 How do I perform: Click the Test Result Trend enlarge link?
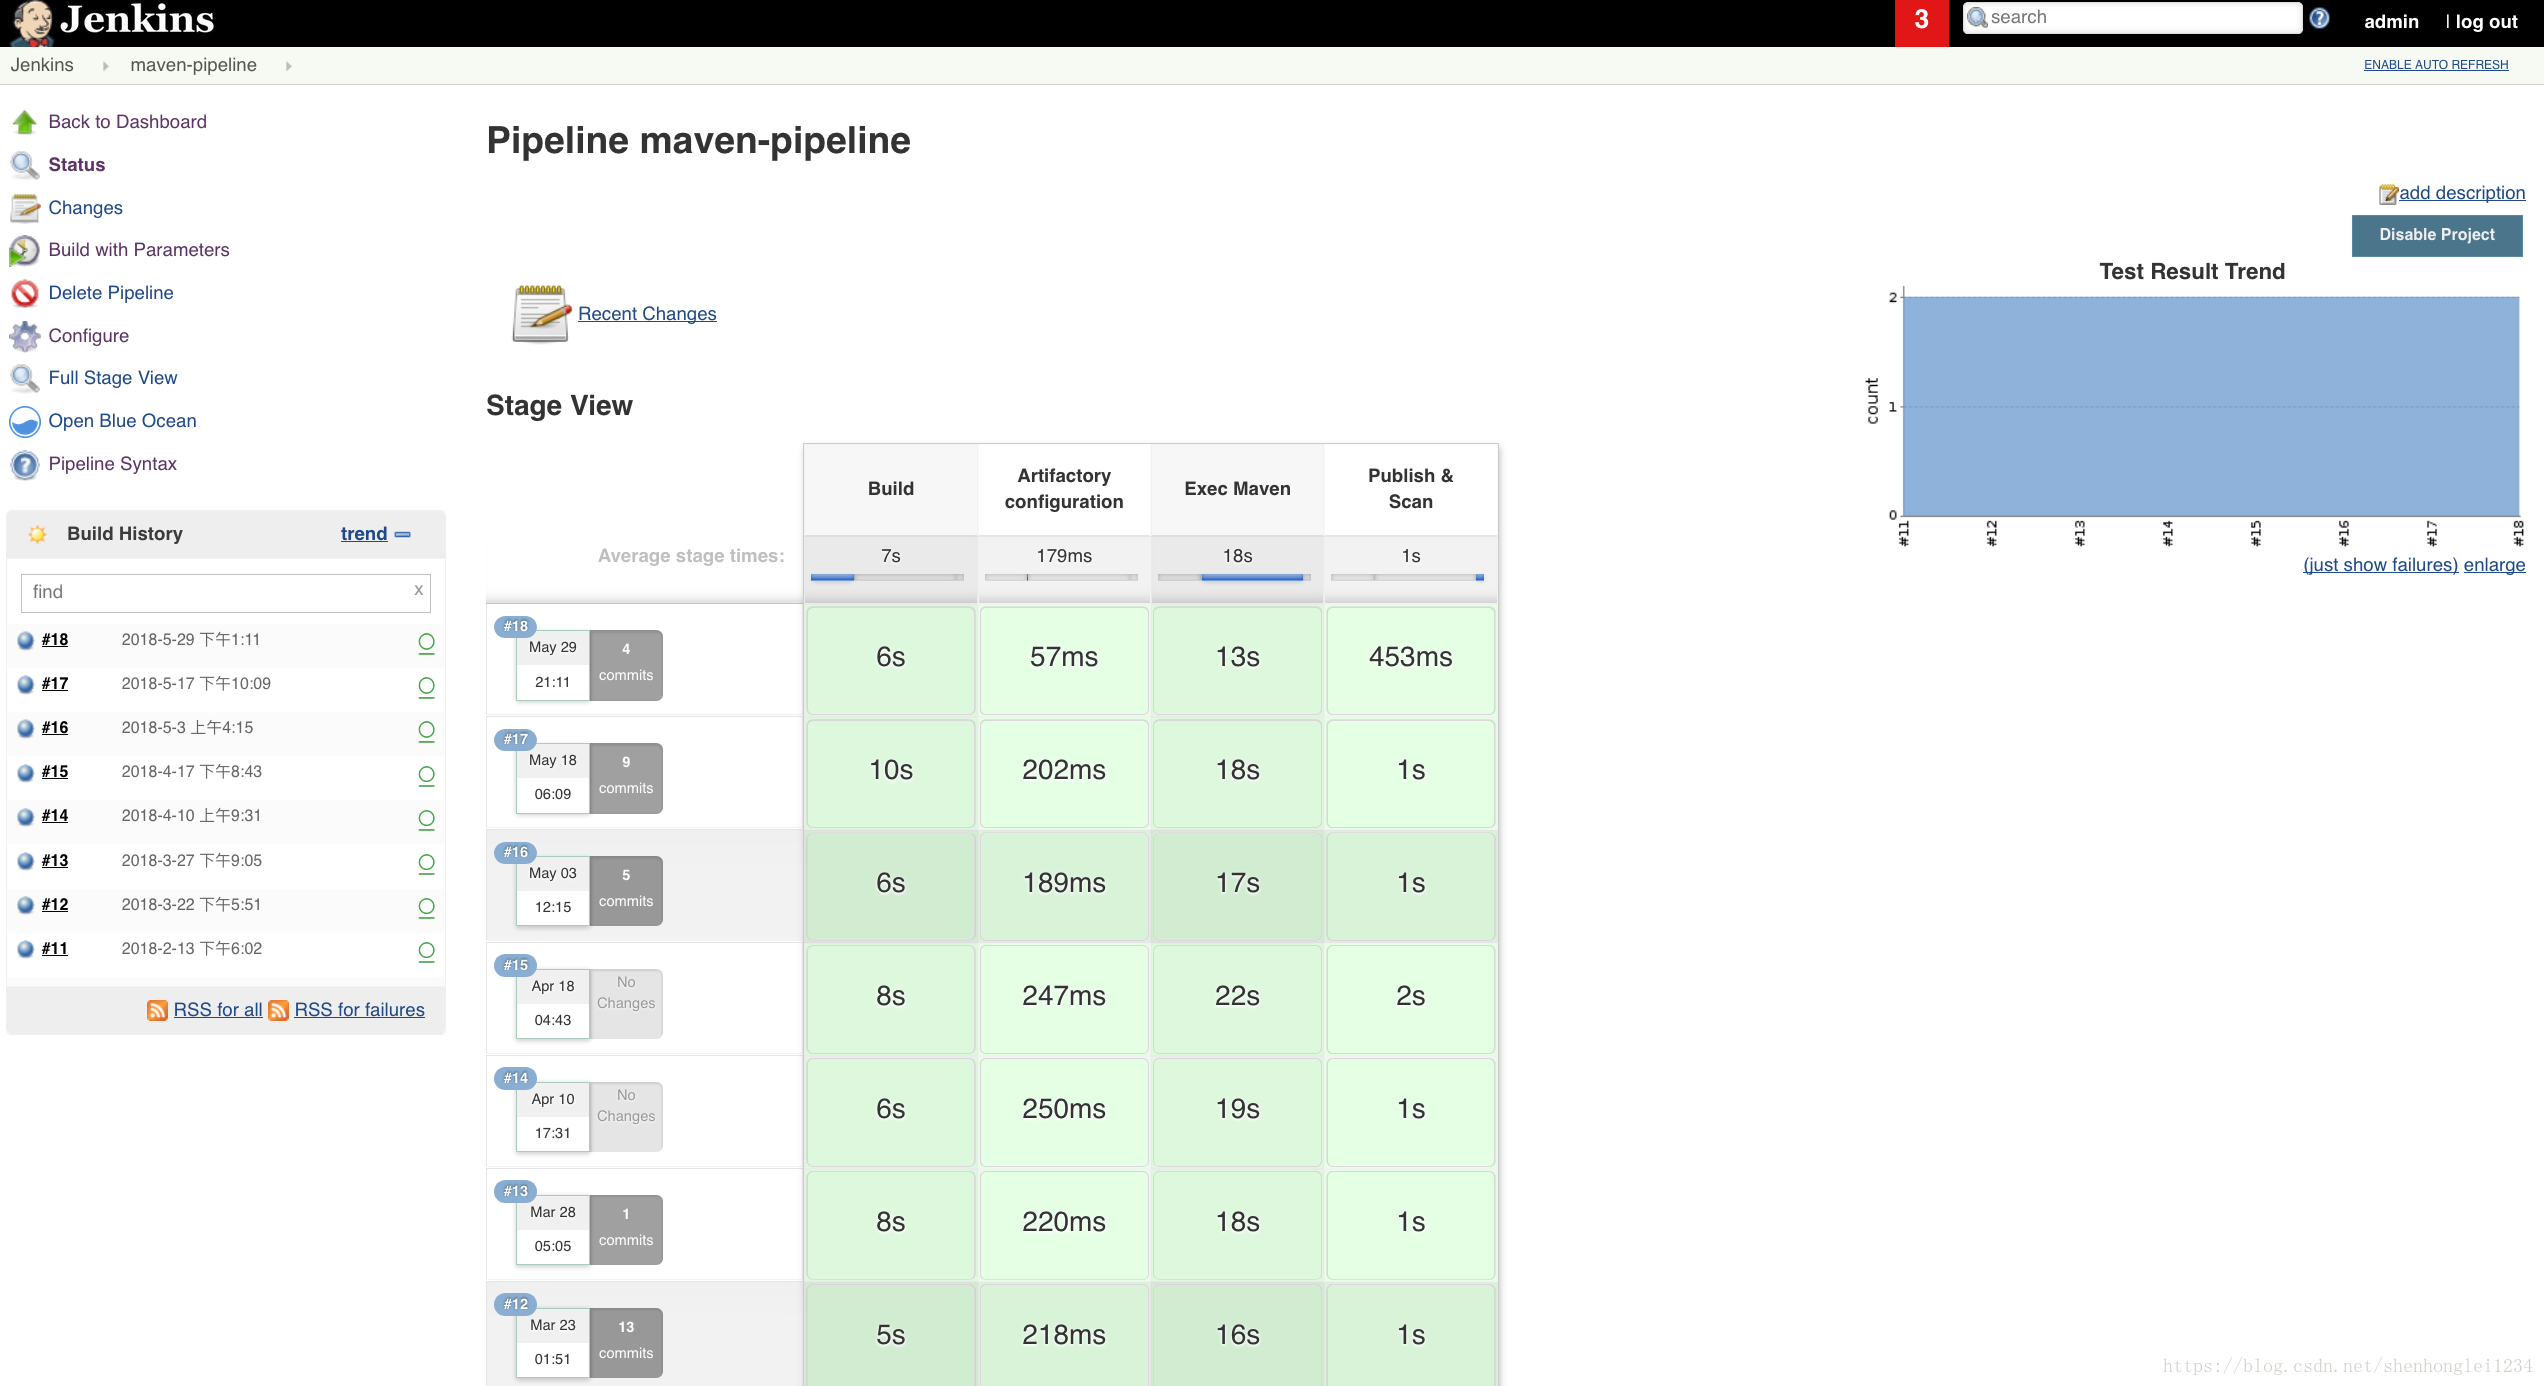(x=2495, y=565)
